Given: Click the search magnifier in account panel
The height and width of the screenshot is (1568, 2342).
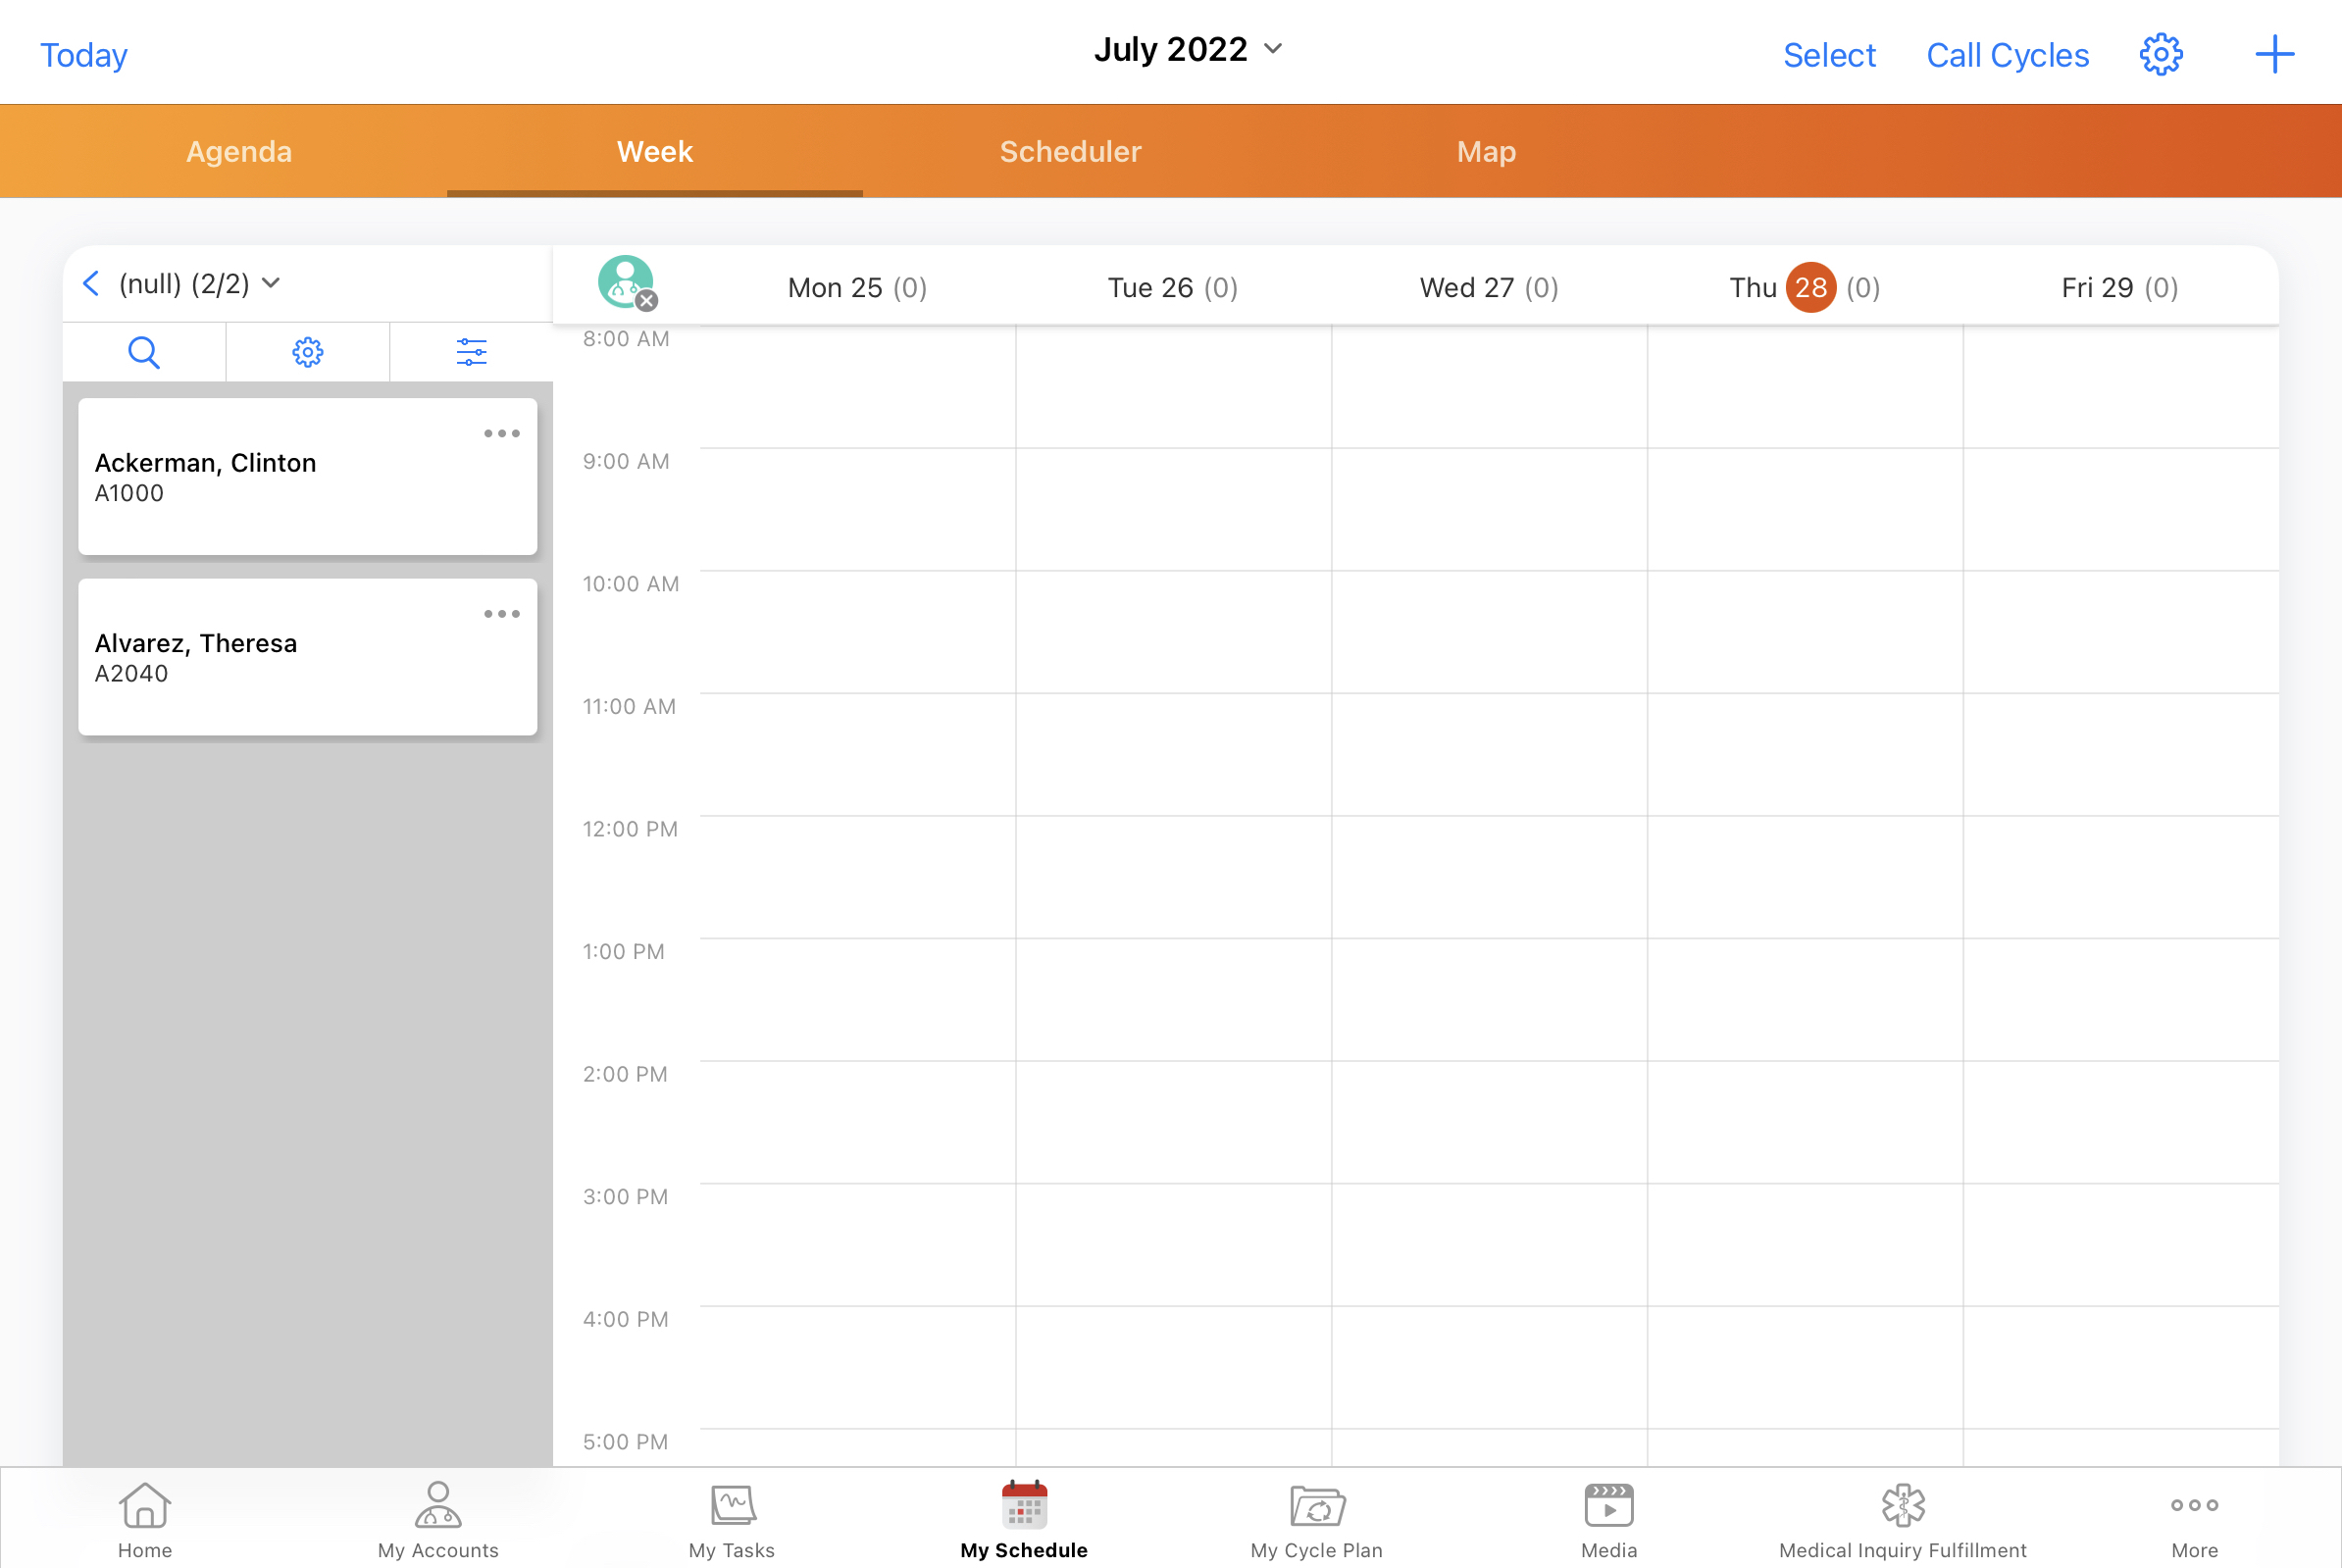Looking at the screenshot, I should pos(144,352).
